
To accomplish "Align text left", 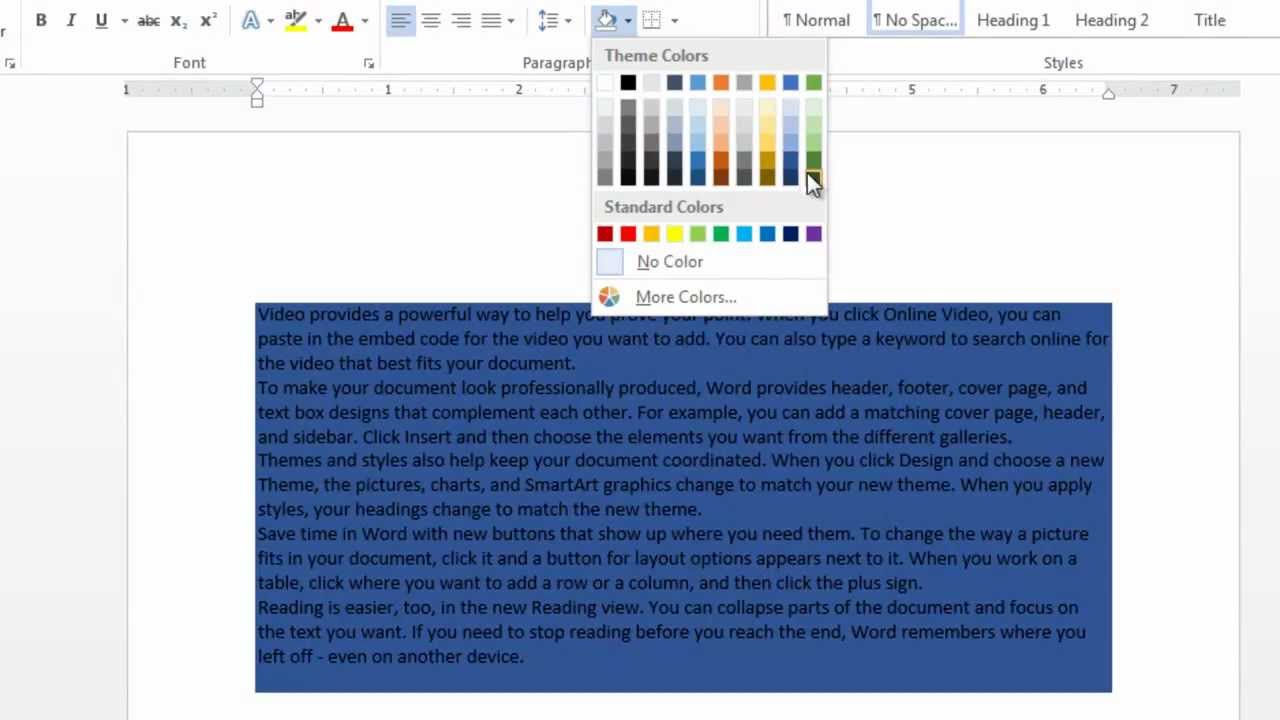I will coord(400,20).
